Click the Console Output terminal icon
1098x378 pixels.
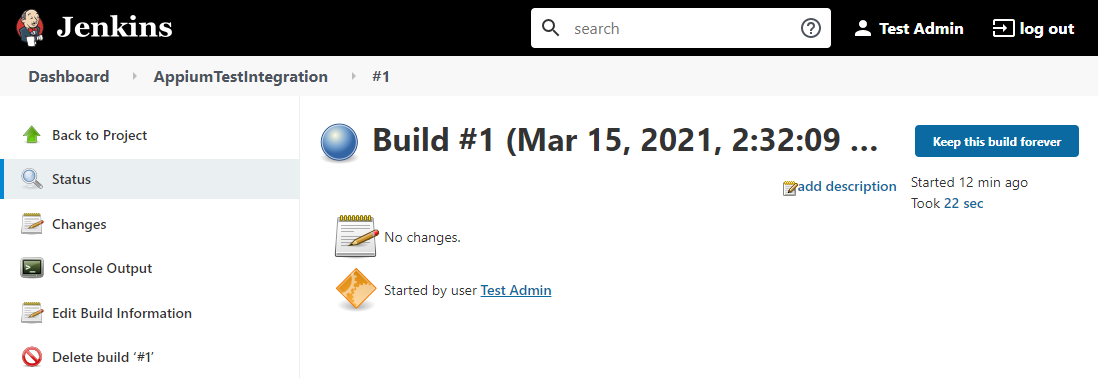[32, 268]
